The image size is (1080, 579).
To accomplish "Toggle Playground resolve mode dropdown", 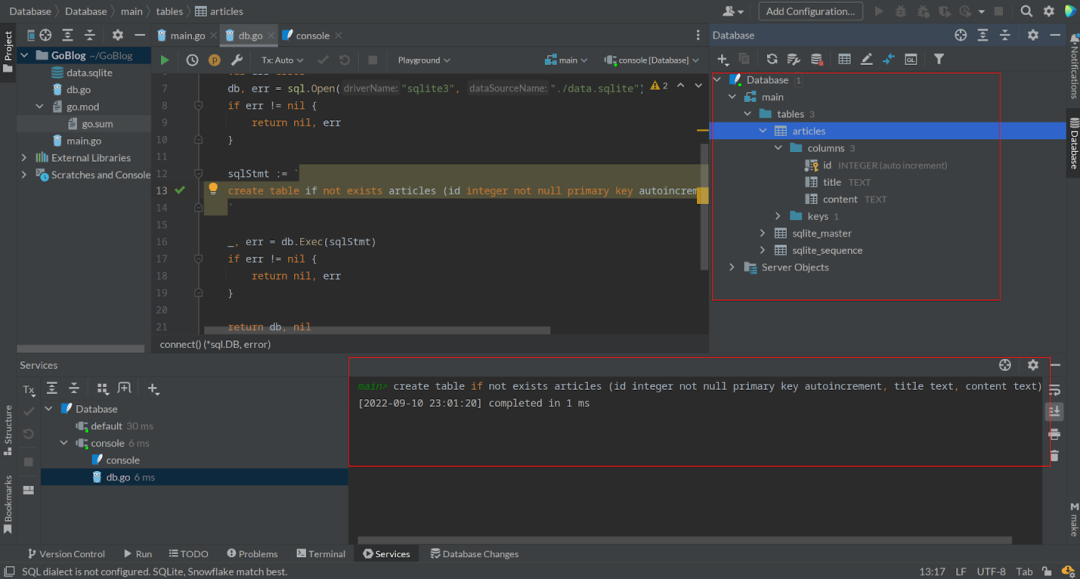I will pyautogui.click(x=424, y=60).
